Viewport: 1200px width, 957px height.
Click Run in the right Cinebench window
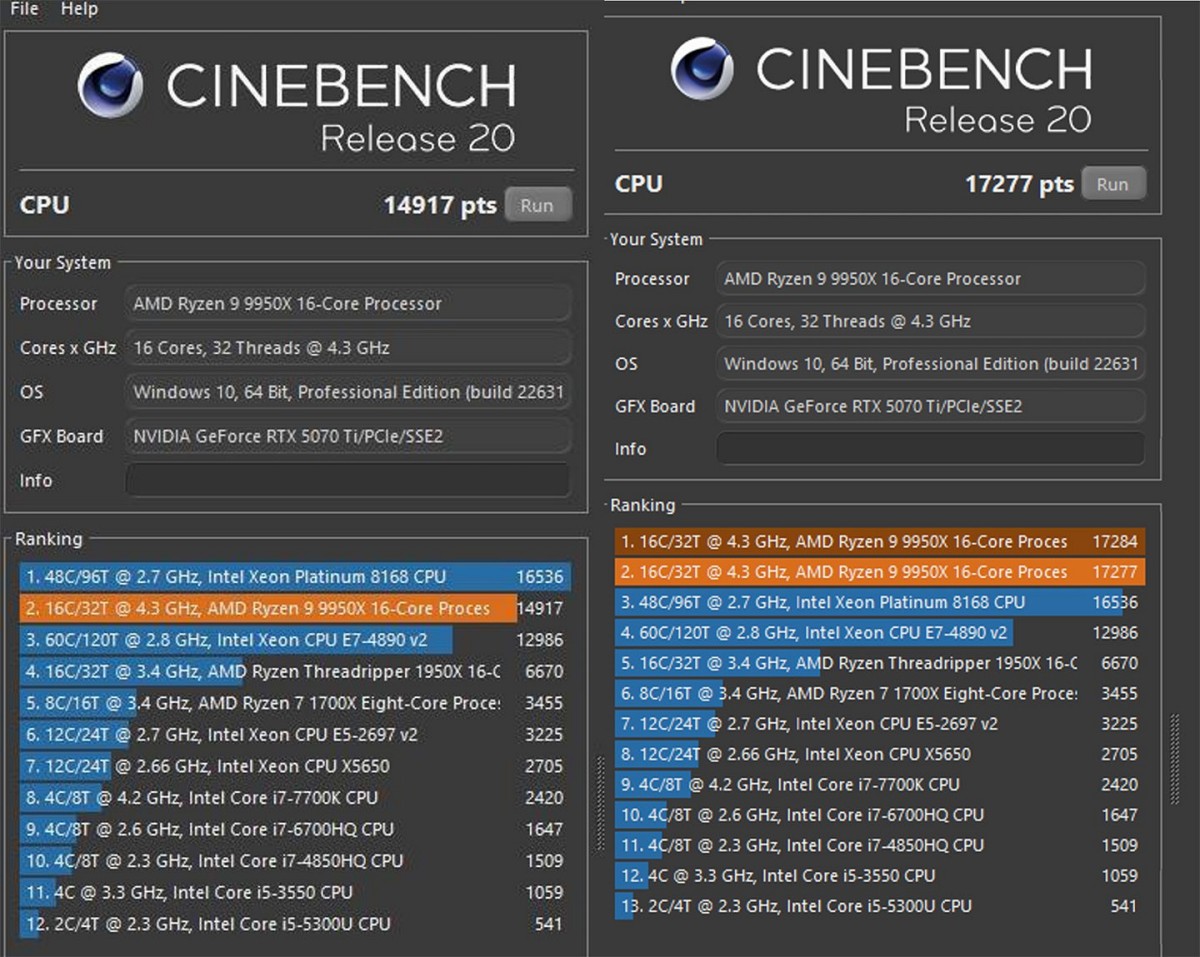click(x=1113, y=183)
